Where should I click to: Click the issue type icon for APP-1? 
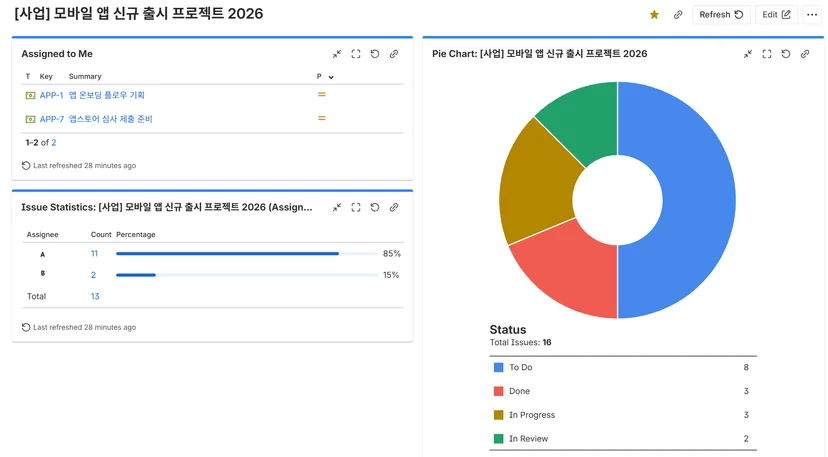click(30, 95)
